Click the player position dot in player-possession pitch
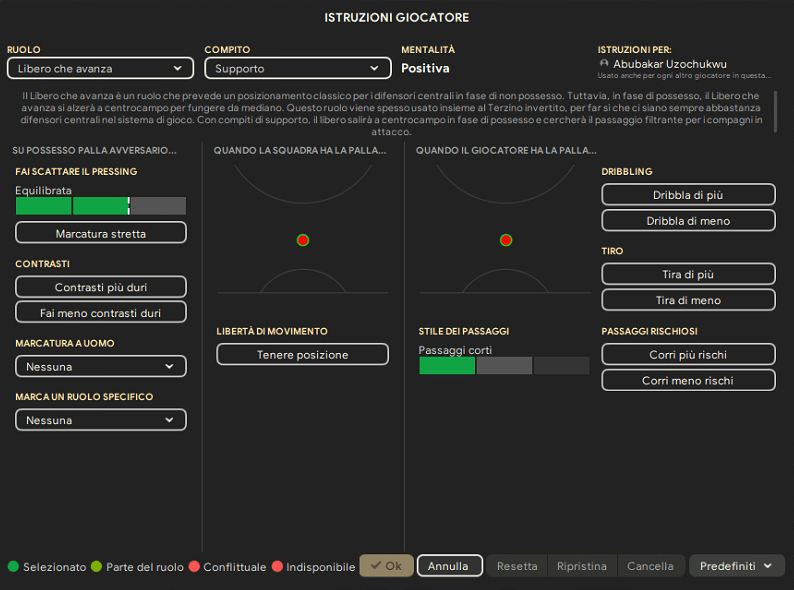Viewport: 794px width, 590px height. (x=506, y=240)
